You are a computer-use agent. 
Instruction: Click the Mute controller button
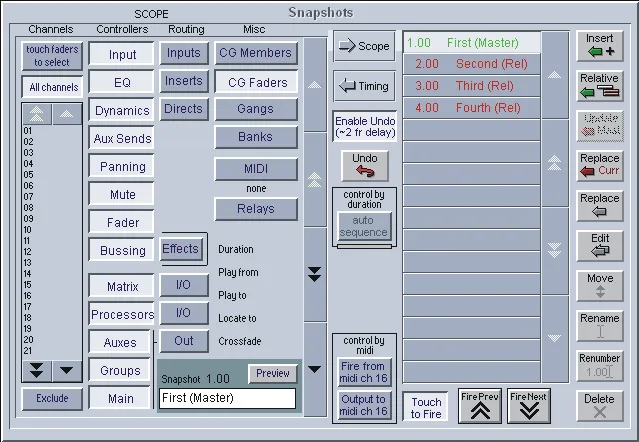click(x=121, y=194)
